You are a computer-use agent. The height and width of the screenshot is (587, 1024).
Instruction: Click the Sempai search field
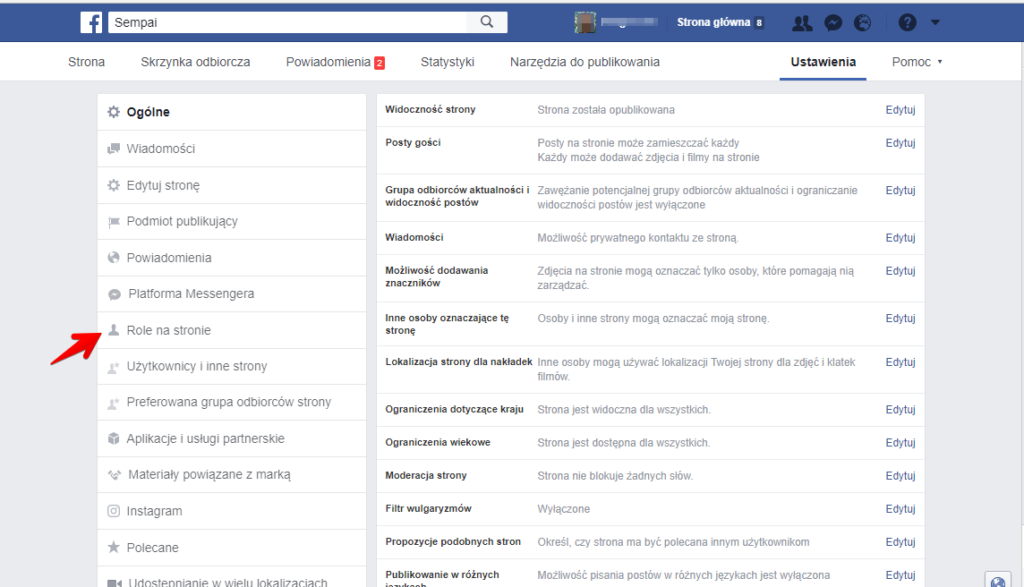tap(287, 22)
